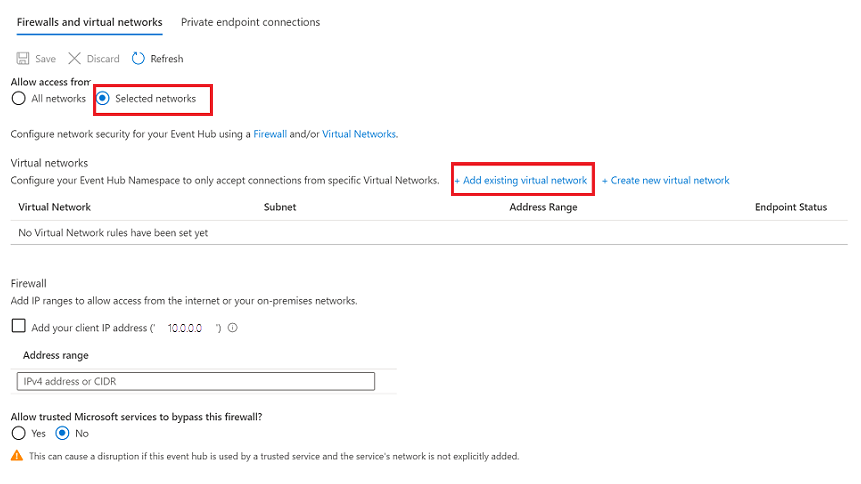Click the IPv4 address or CIDR field

coord(195,381)
